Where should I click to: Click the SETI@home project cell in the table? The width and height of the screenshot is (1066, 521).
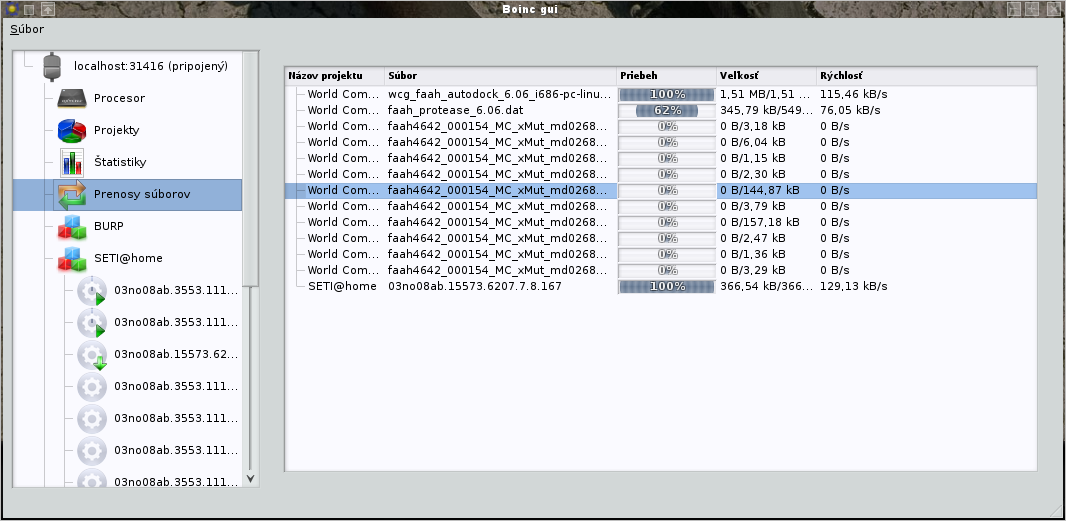click(342, 286)
